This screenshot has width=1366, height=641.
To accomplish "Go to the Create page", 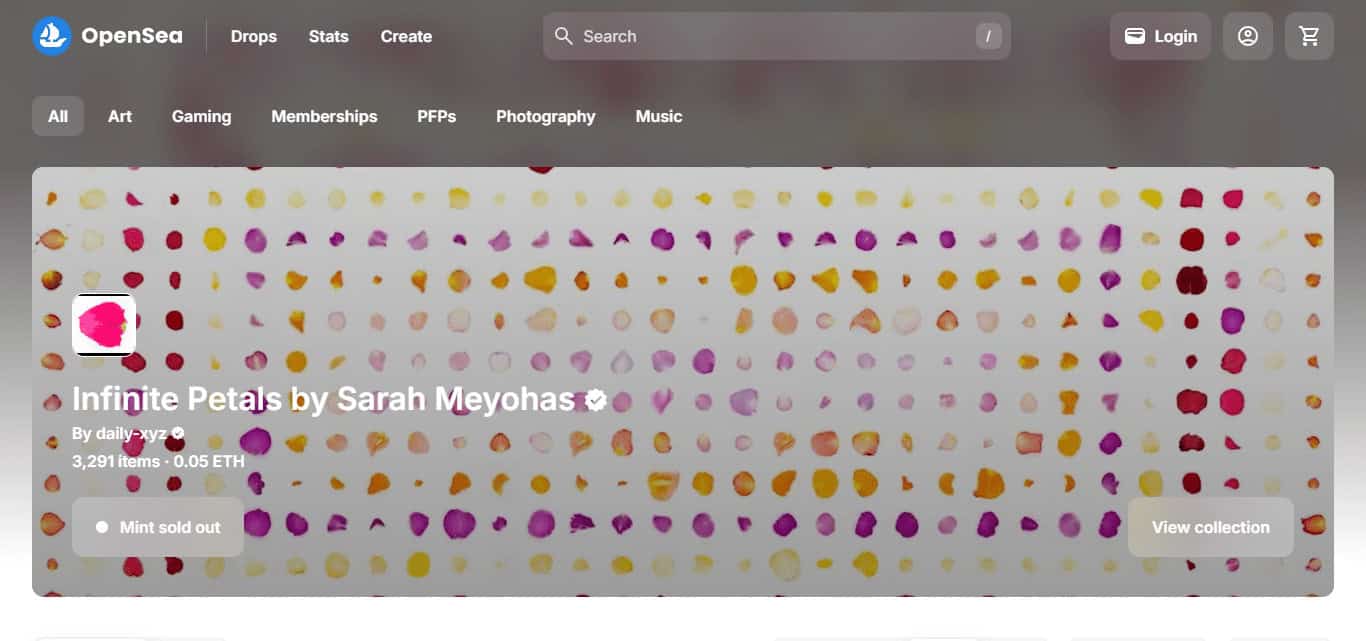I will pos(406,36).
